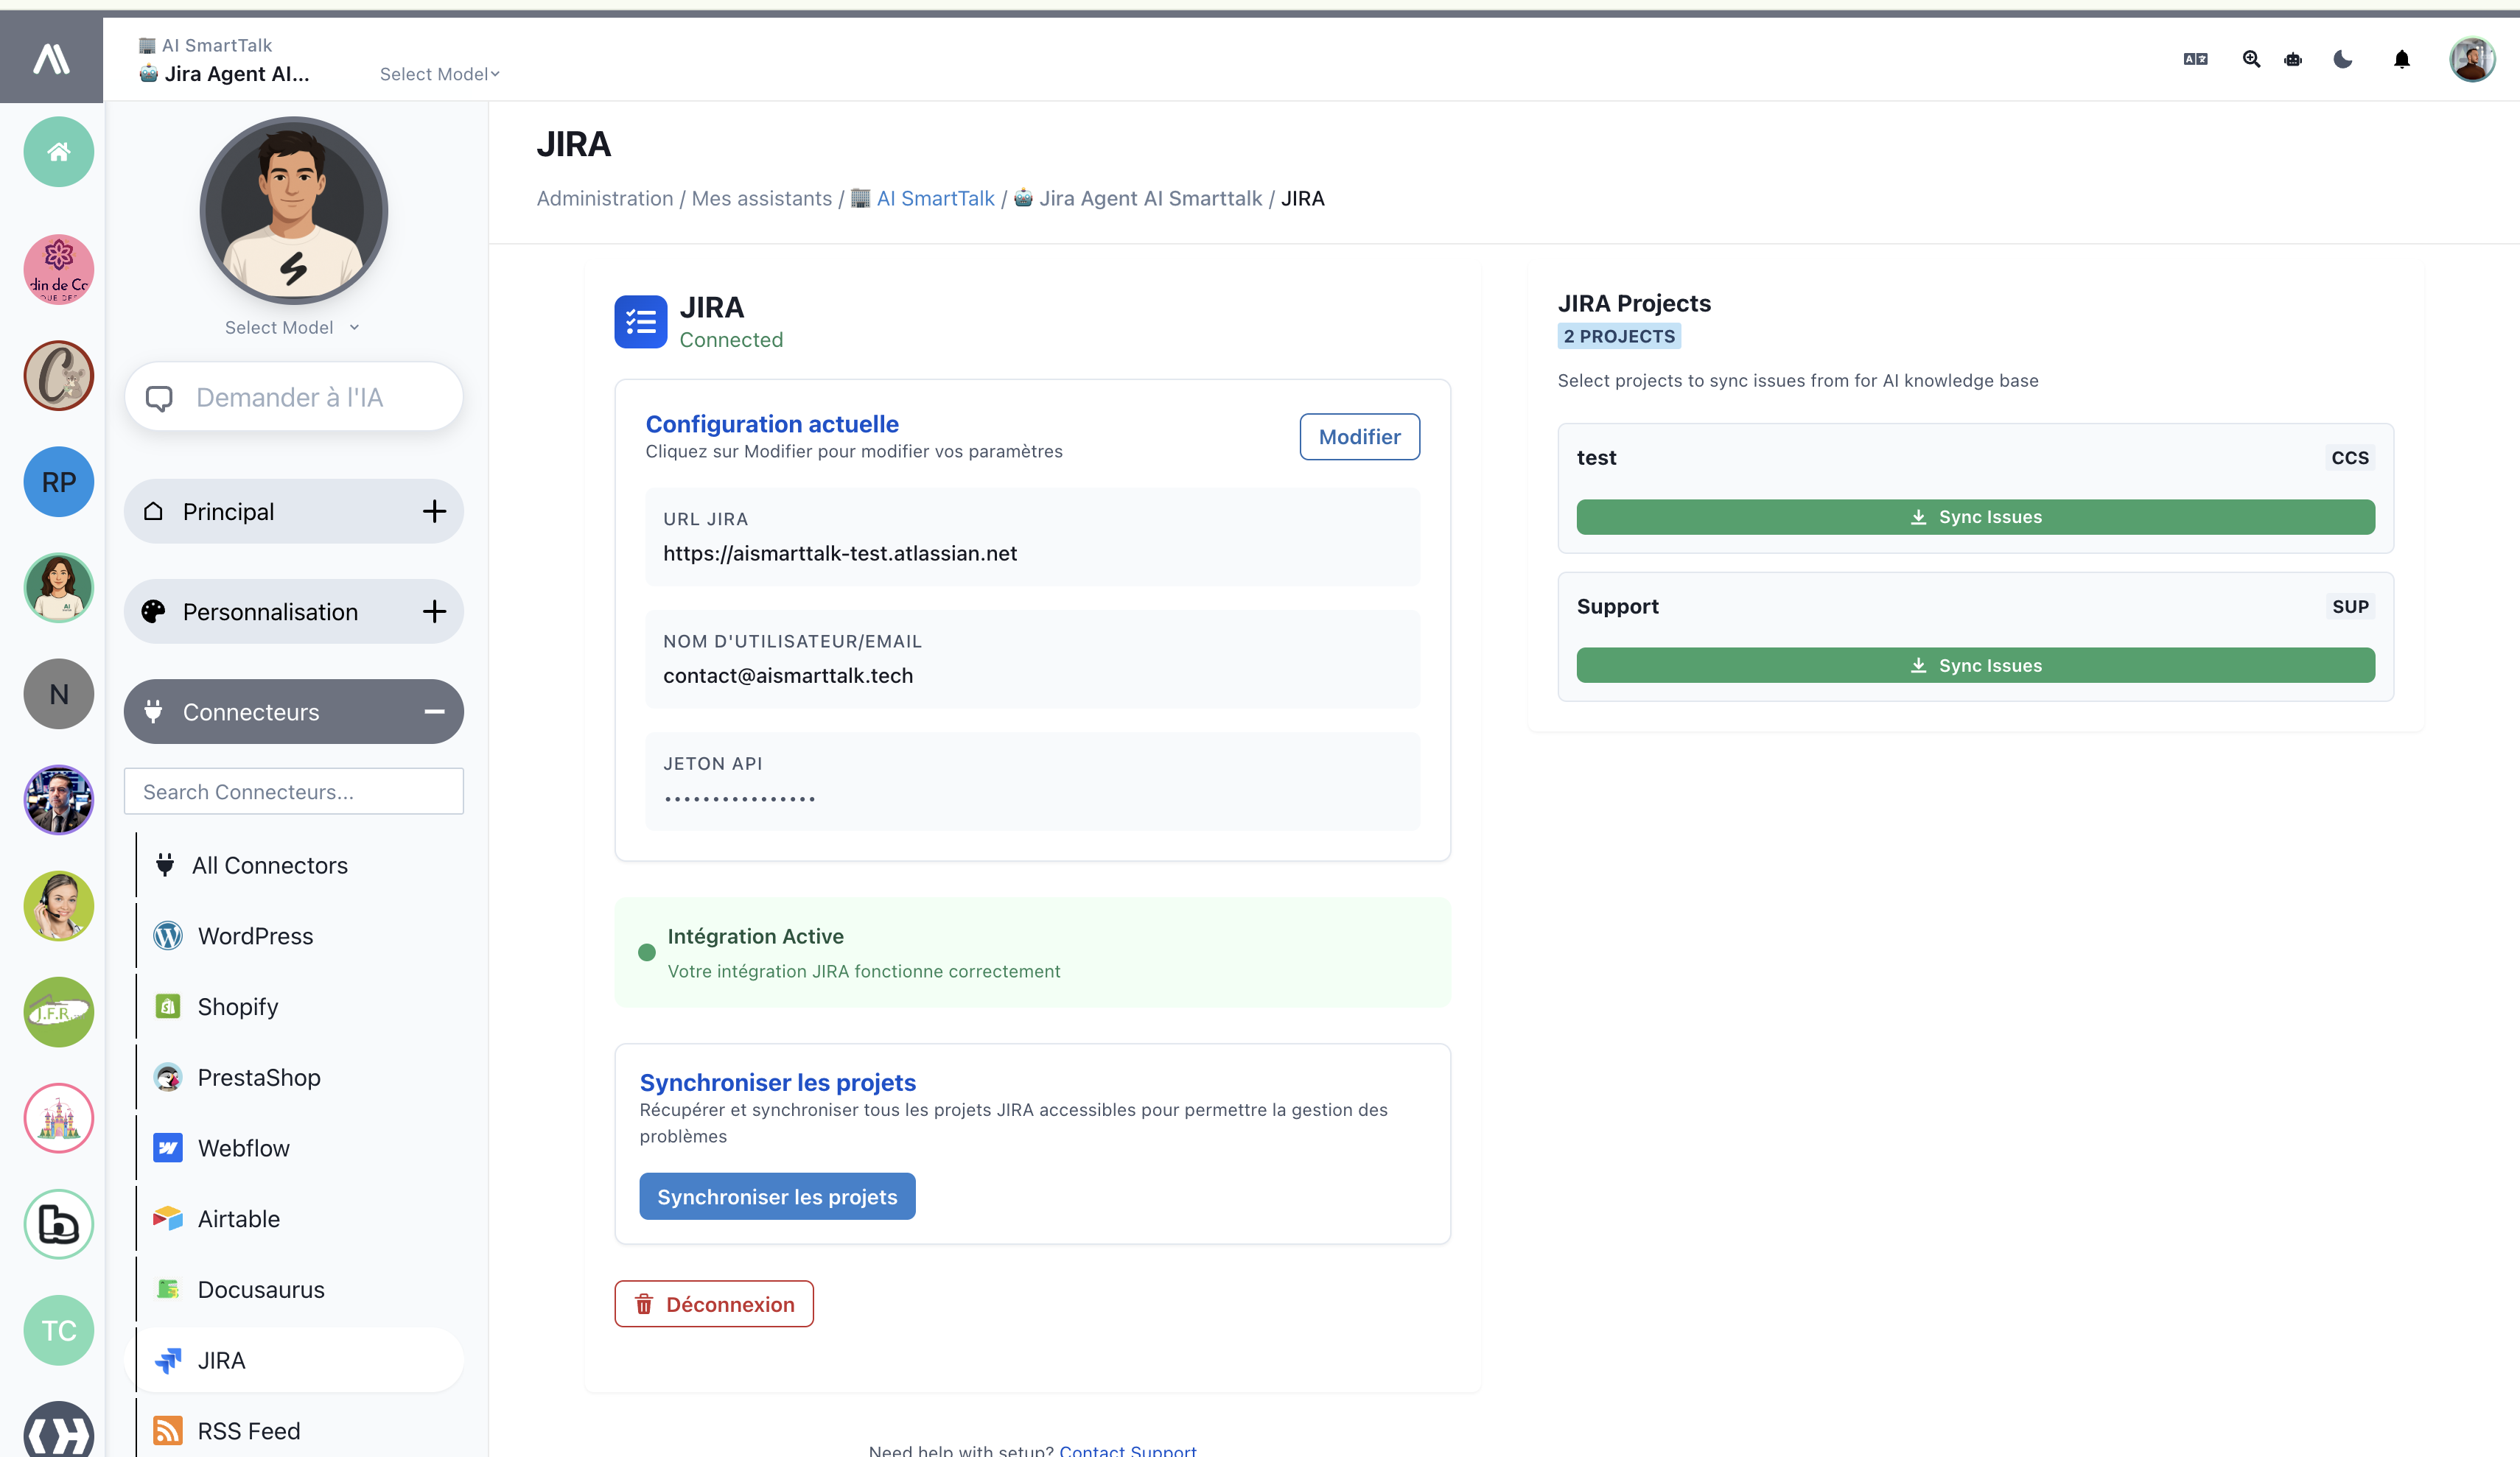Open the Select Model dropdown
The height and width of the screenshot is (1457, 2520).
[292, 327]
